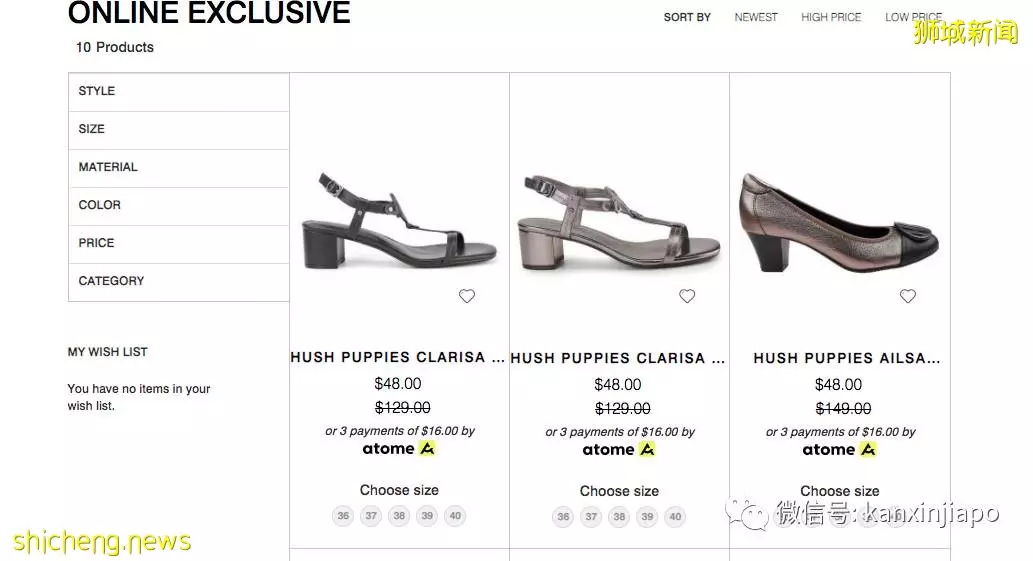1033x561 pixels.
Task: Open the Hush Puppies Ailsa product title link
Action: pyautogui.click(x=847, y=358)
